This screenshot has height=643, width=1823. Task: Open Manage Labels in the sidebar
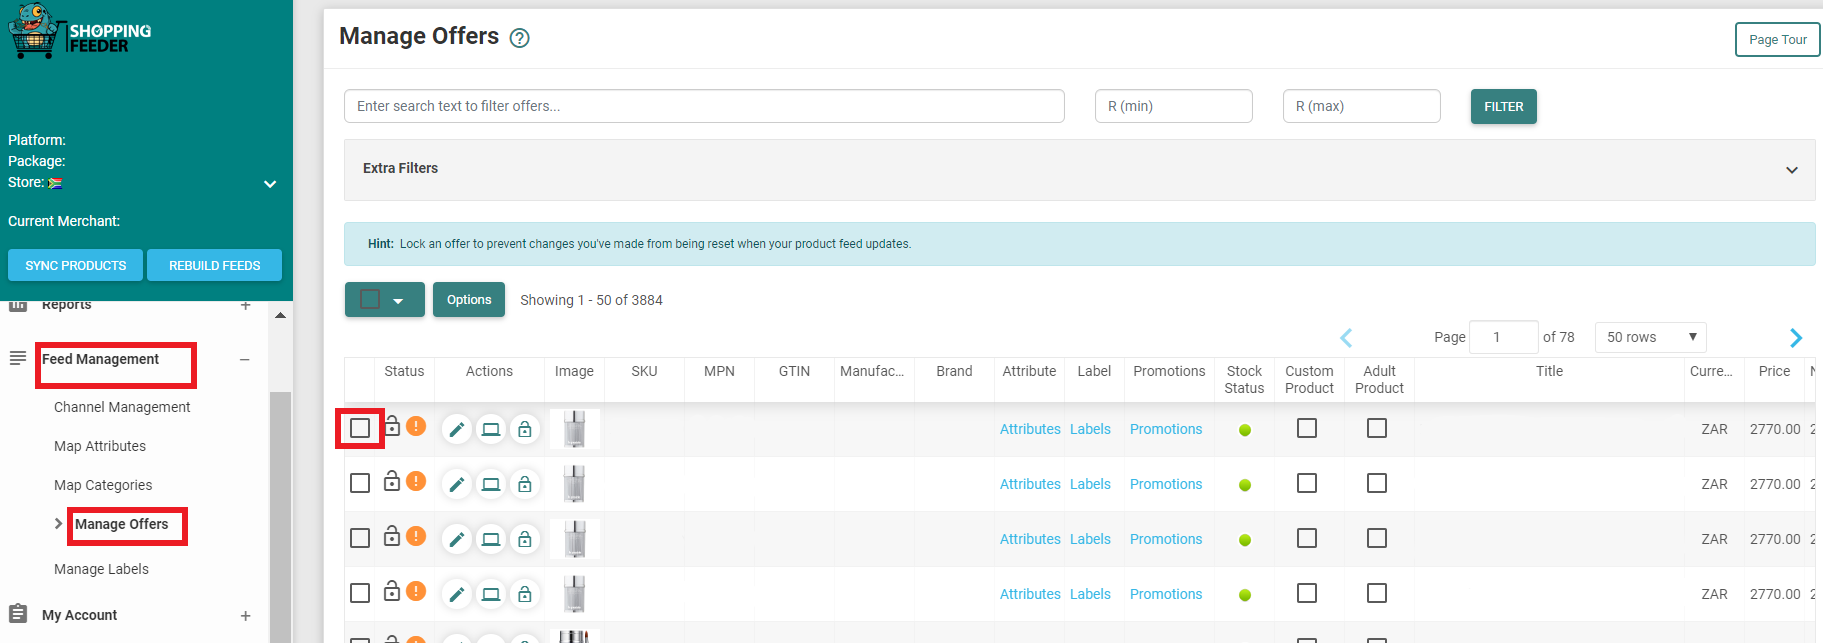tap(101, 569)
